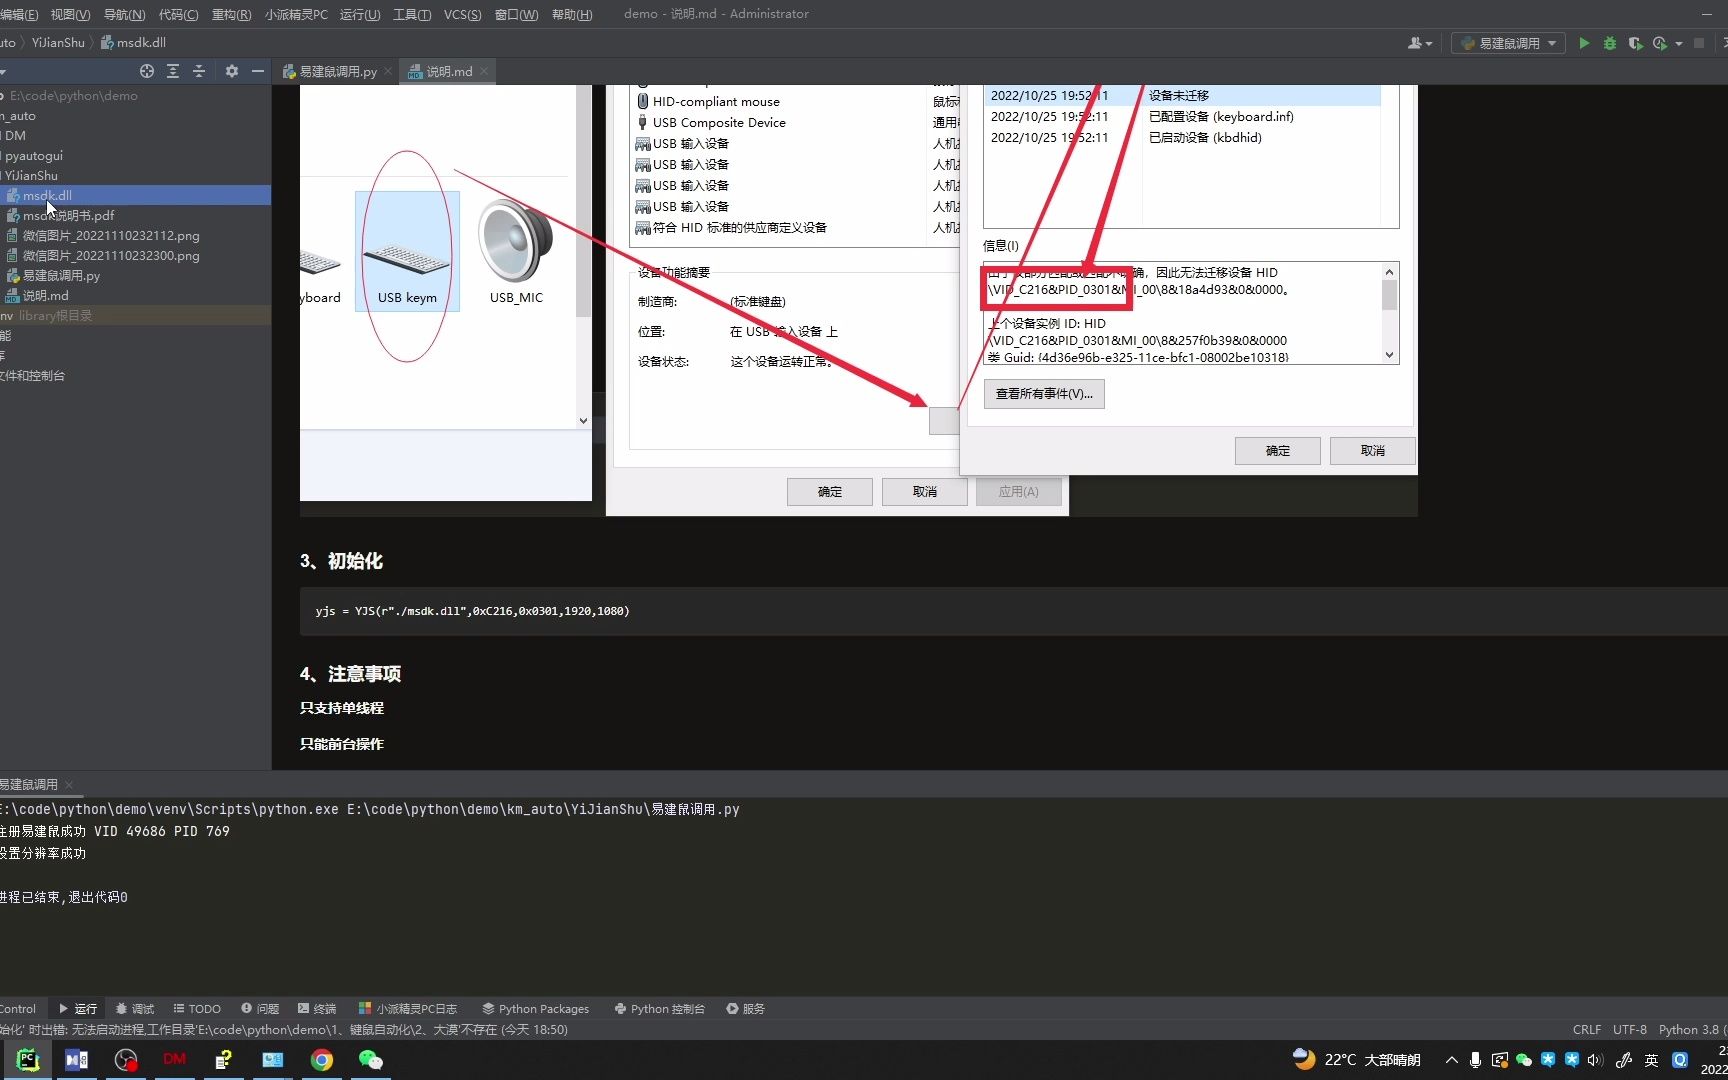The image size is (1728, 1080).
Task: Click the collapse all icon in project panel
Action: (x=199, y=71)
